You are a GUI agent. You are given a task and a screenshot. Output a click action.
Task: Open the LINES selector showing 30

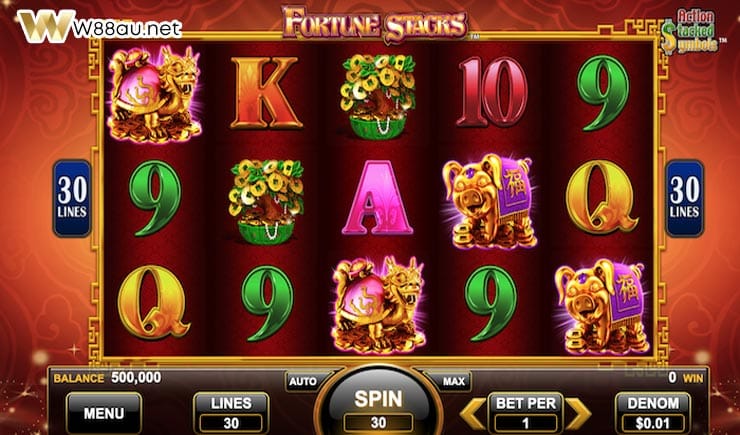(x=231, y=413)
